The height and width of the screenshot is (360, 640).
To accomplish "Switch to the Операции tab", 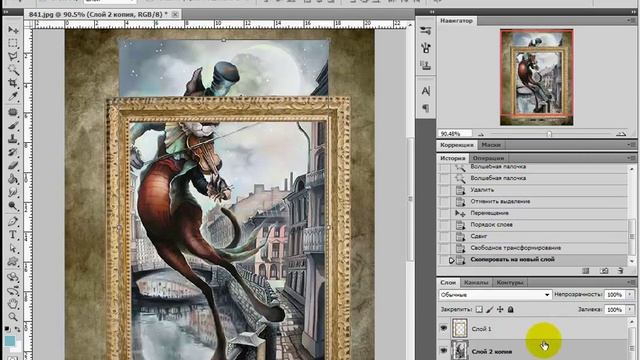I will (x=488, y=158).
